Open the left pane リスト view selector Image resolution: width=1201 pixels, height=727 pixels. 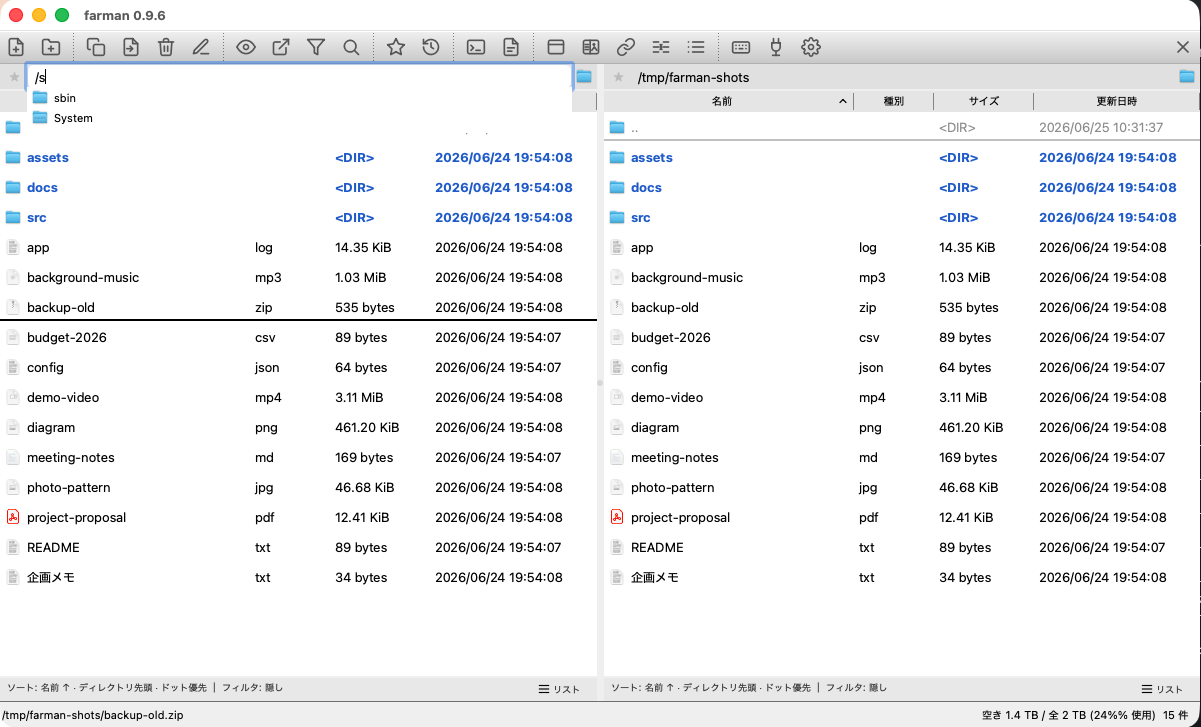pos(559,689)
